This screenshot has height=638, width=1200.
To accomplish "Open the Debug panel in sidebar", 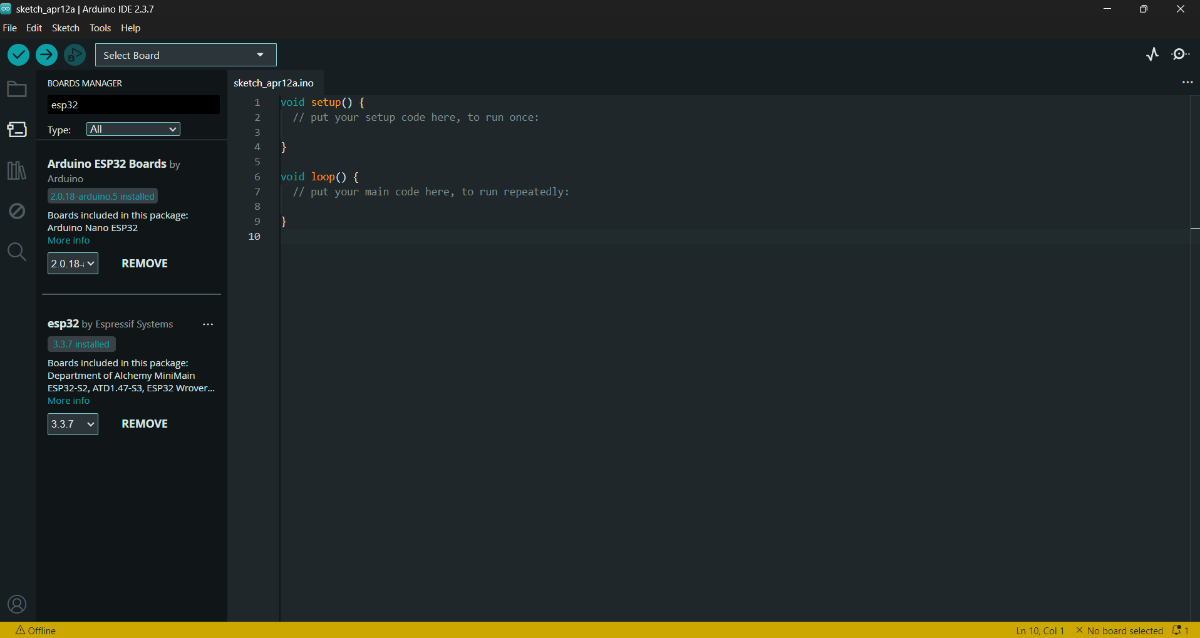I will point(17,211).
